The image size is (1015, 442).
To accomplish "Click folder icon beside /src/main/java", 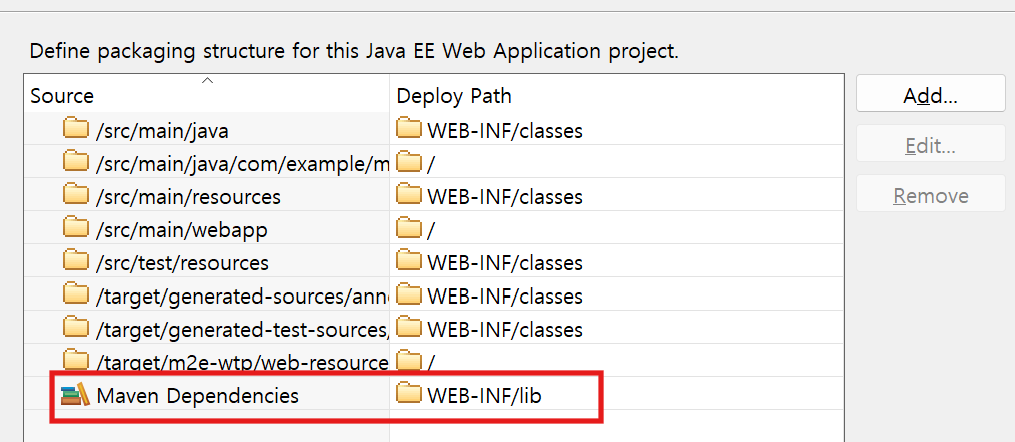I will (76, 129).
